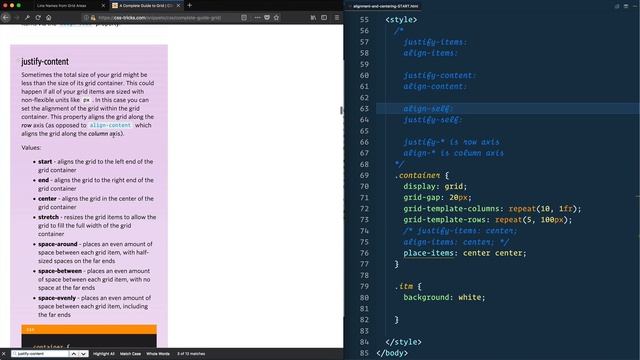Screen dimensions: 640x360
Task: Click the split editor icon in editor
Action: pos(626,6)
